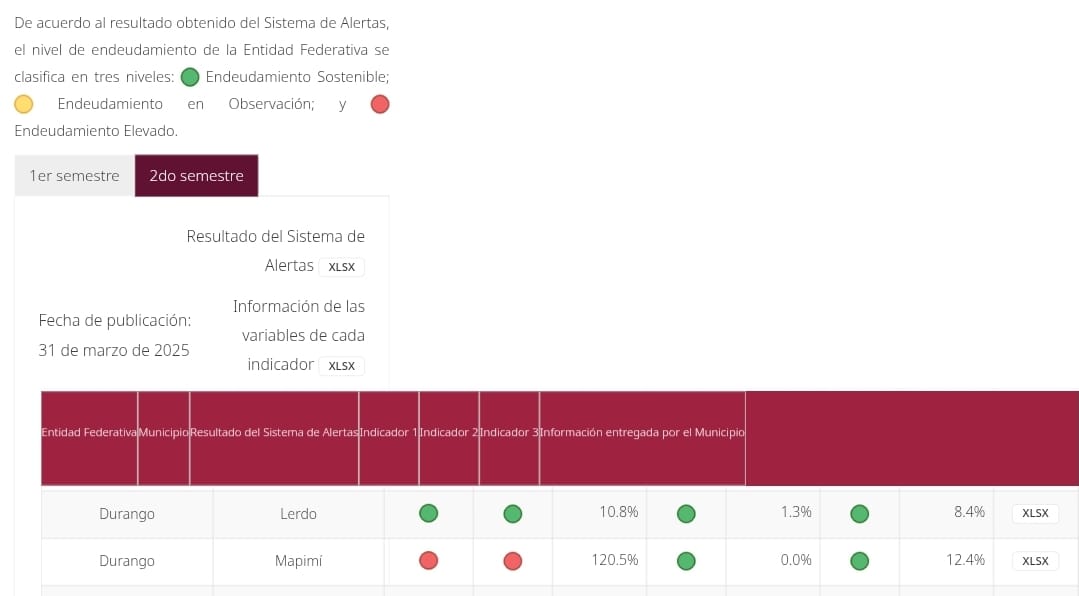Click the Municipio column header
This screenshot has width=1079, height=596.
pos(164,432)
